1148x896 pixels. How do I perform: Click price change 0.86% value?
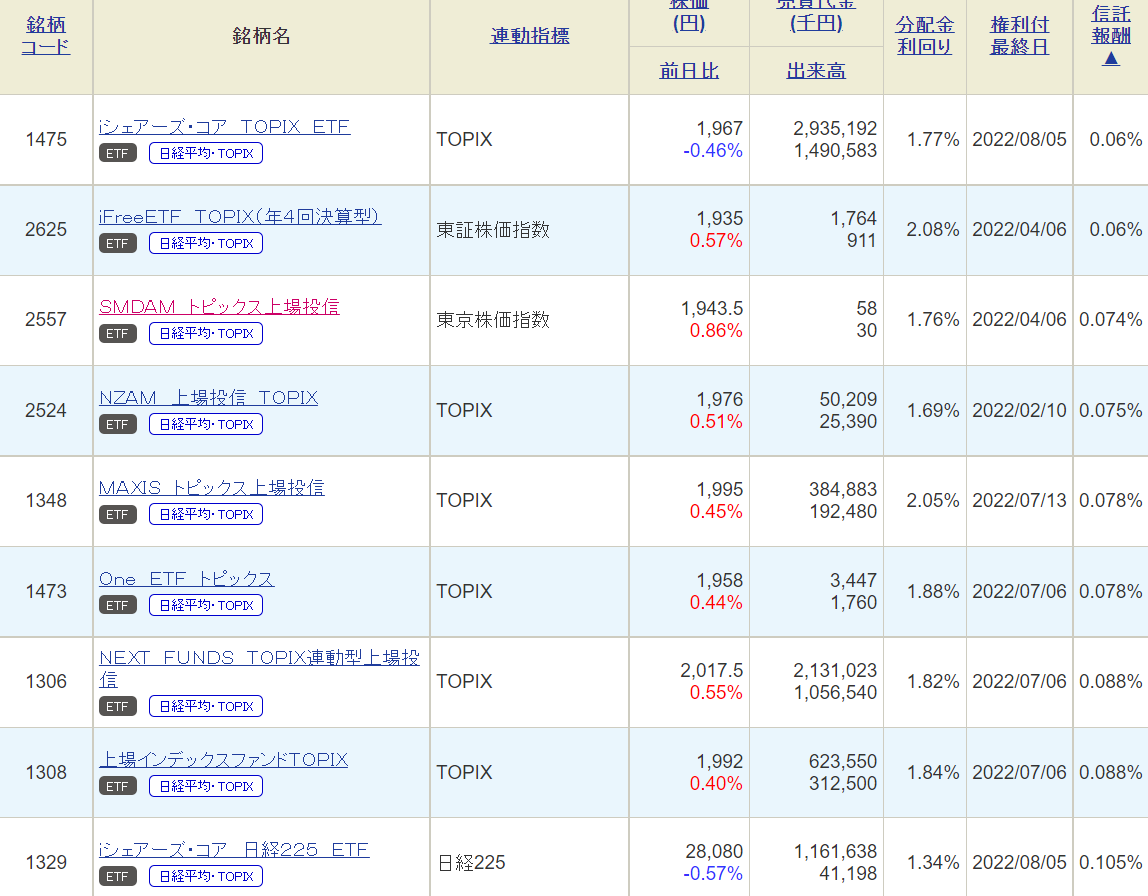pos(716,330)
